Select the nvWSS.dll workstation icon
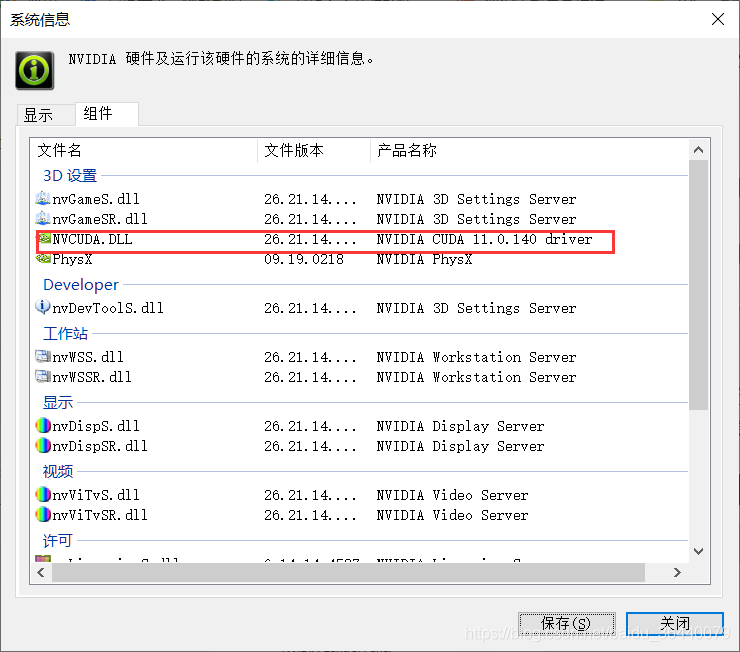Screen dimensions: 740x652 pyautogui.click(x=43, y=356)
